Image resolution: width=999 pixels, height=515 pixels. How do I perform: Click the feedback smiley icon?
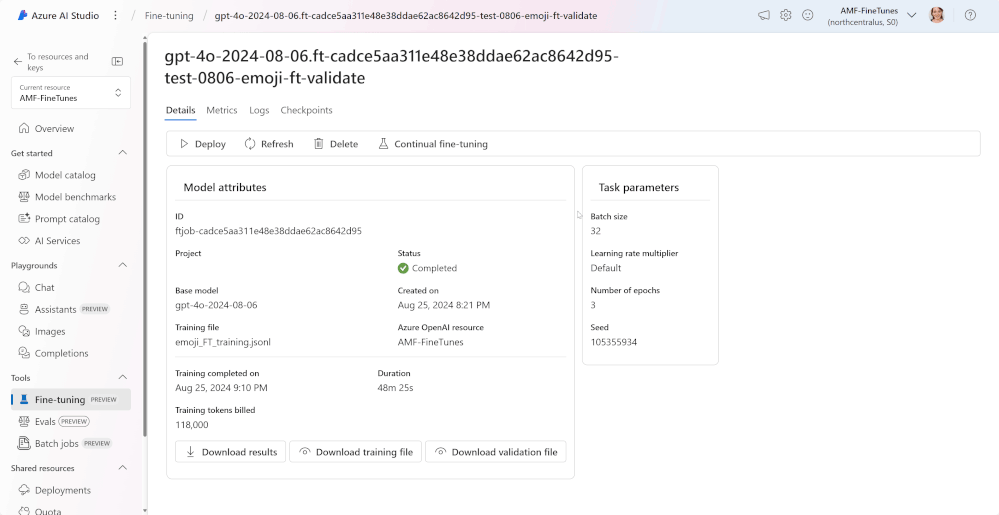pos(807,15)
